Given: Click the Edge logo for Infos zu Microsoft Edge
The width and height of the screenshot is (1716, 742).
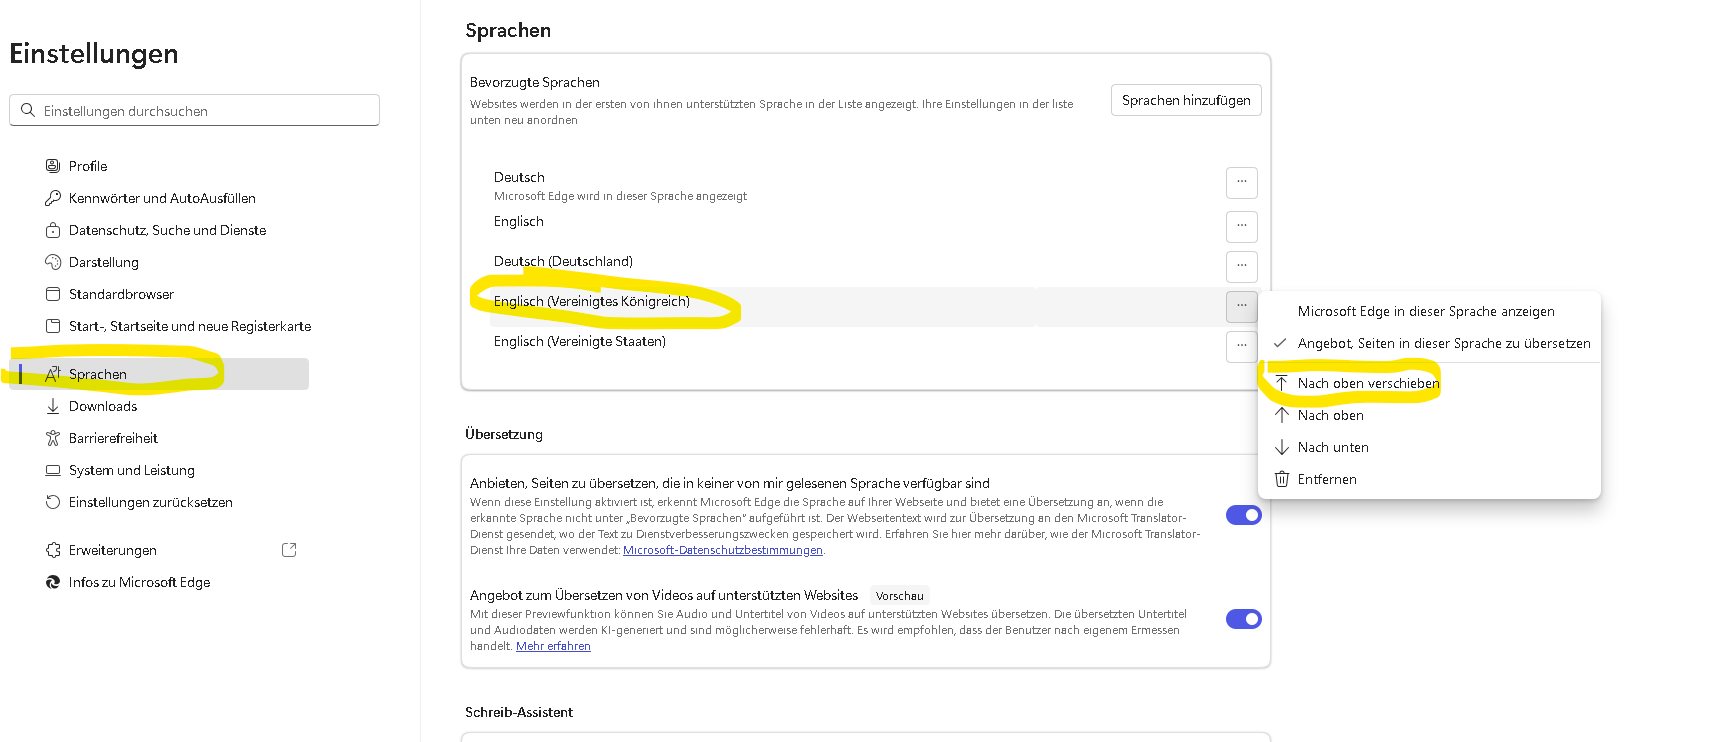Looking at the screenshot, I should click(53, 582).
